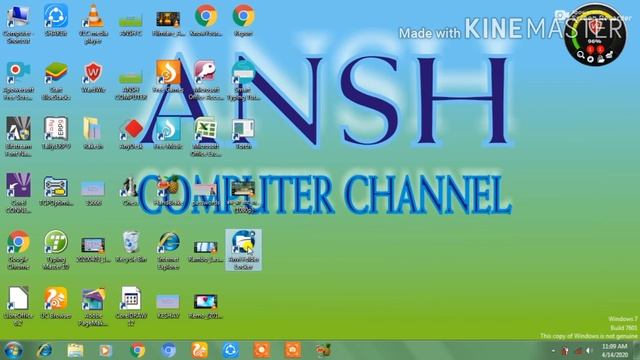Select the orange flame icon above the blue one
This screenshot has width=640, height=360.
(x=168, y=76)
